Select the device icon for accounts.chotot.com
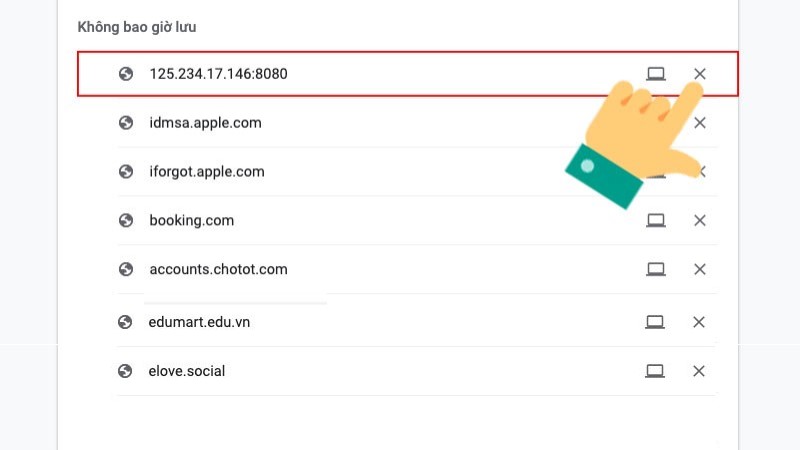This screenshot has height=450, width=800. pyautogui.click(x=656, y=269)
